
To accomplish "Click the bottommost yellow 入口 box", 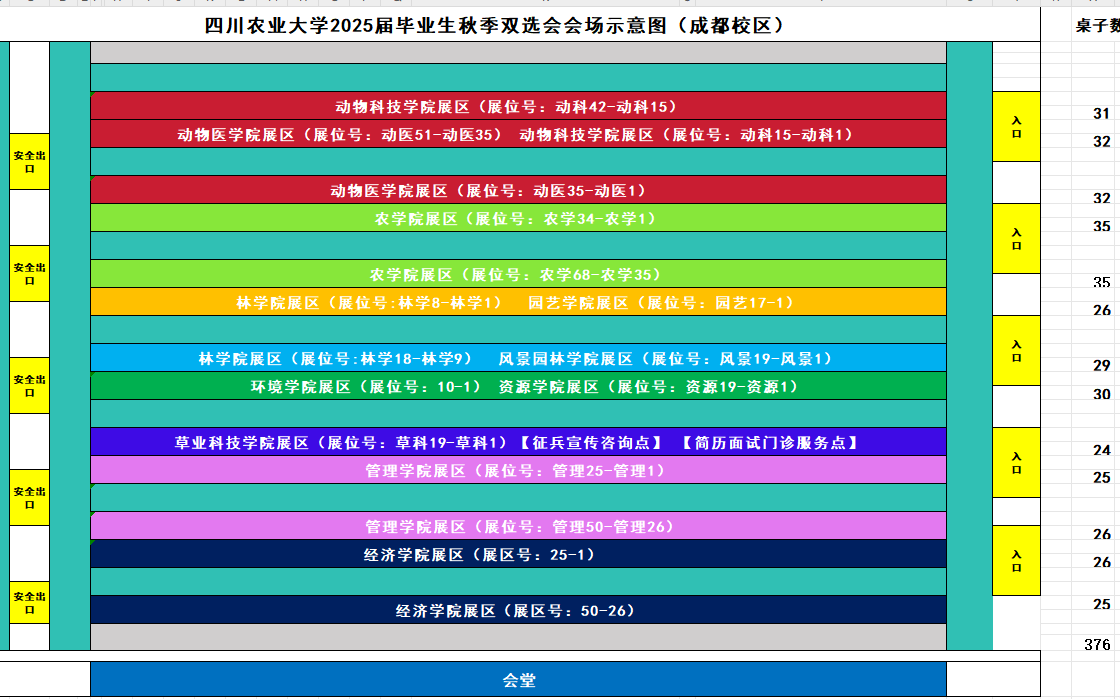I will (x=1017, y=560).
